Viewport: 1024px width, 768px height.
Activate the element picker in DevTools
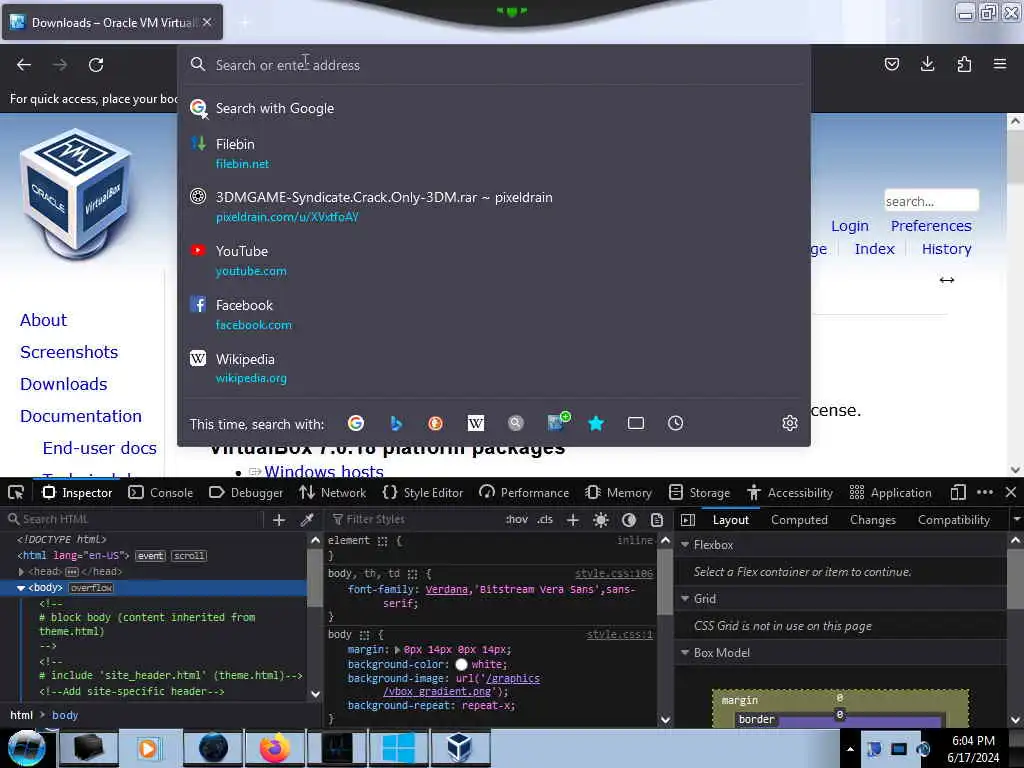pyautogui.click(x=16, y=492)
